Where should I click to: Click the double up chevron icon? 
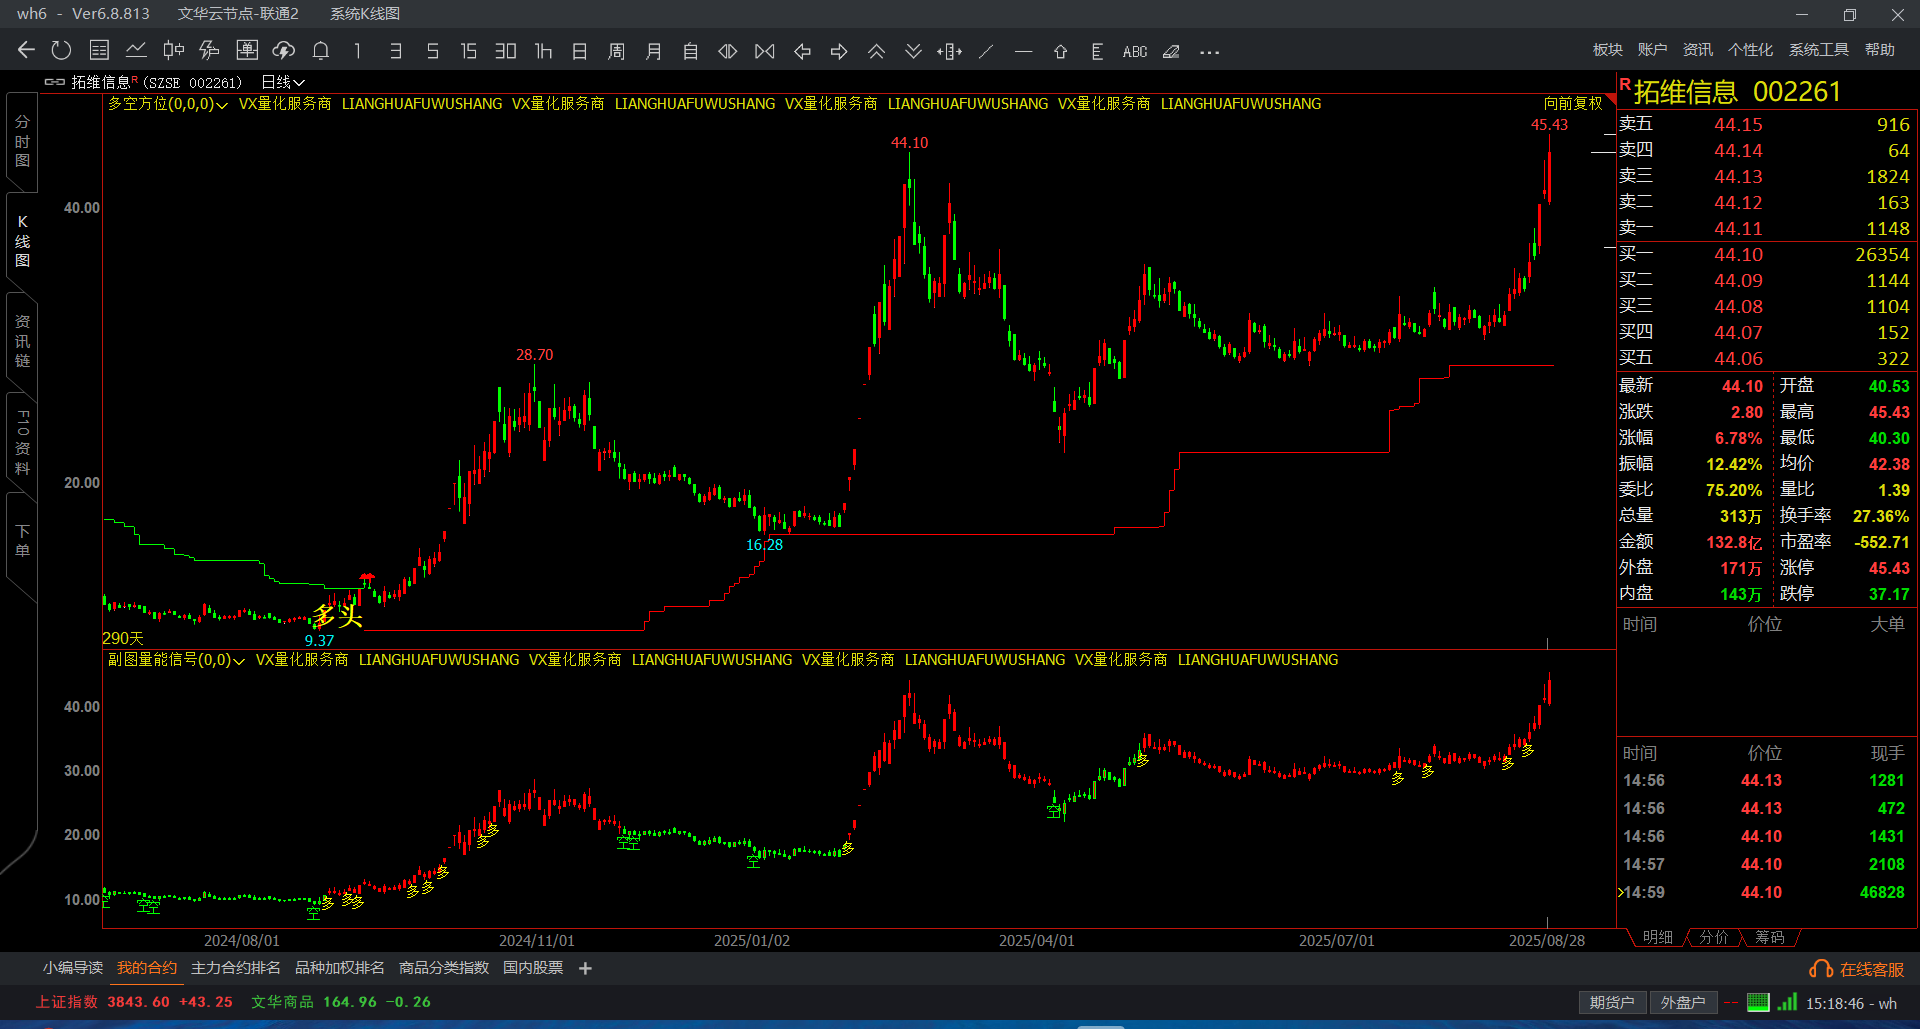pyautogui.click(x=876, y=51)
